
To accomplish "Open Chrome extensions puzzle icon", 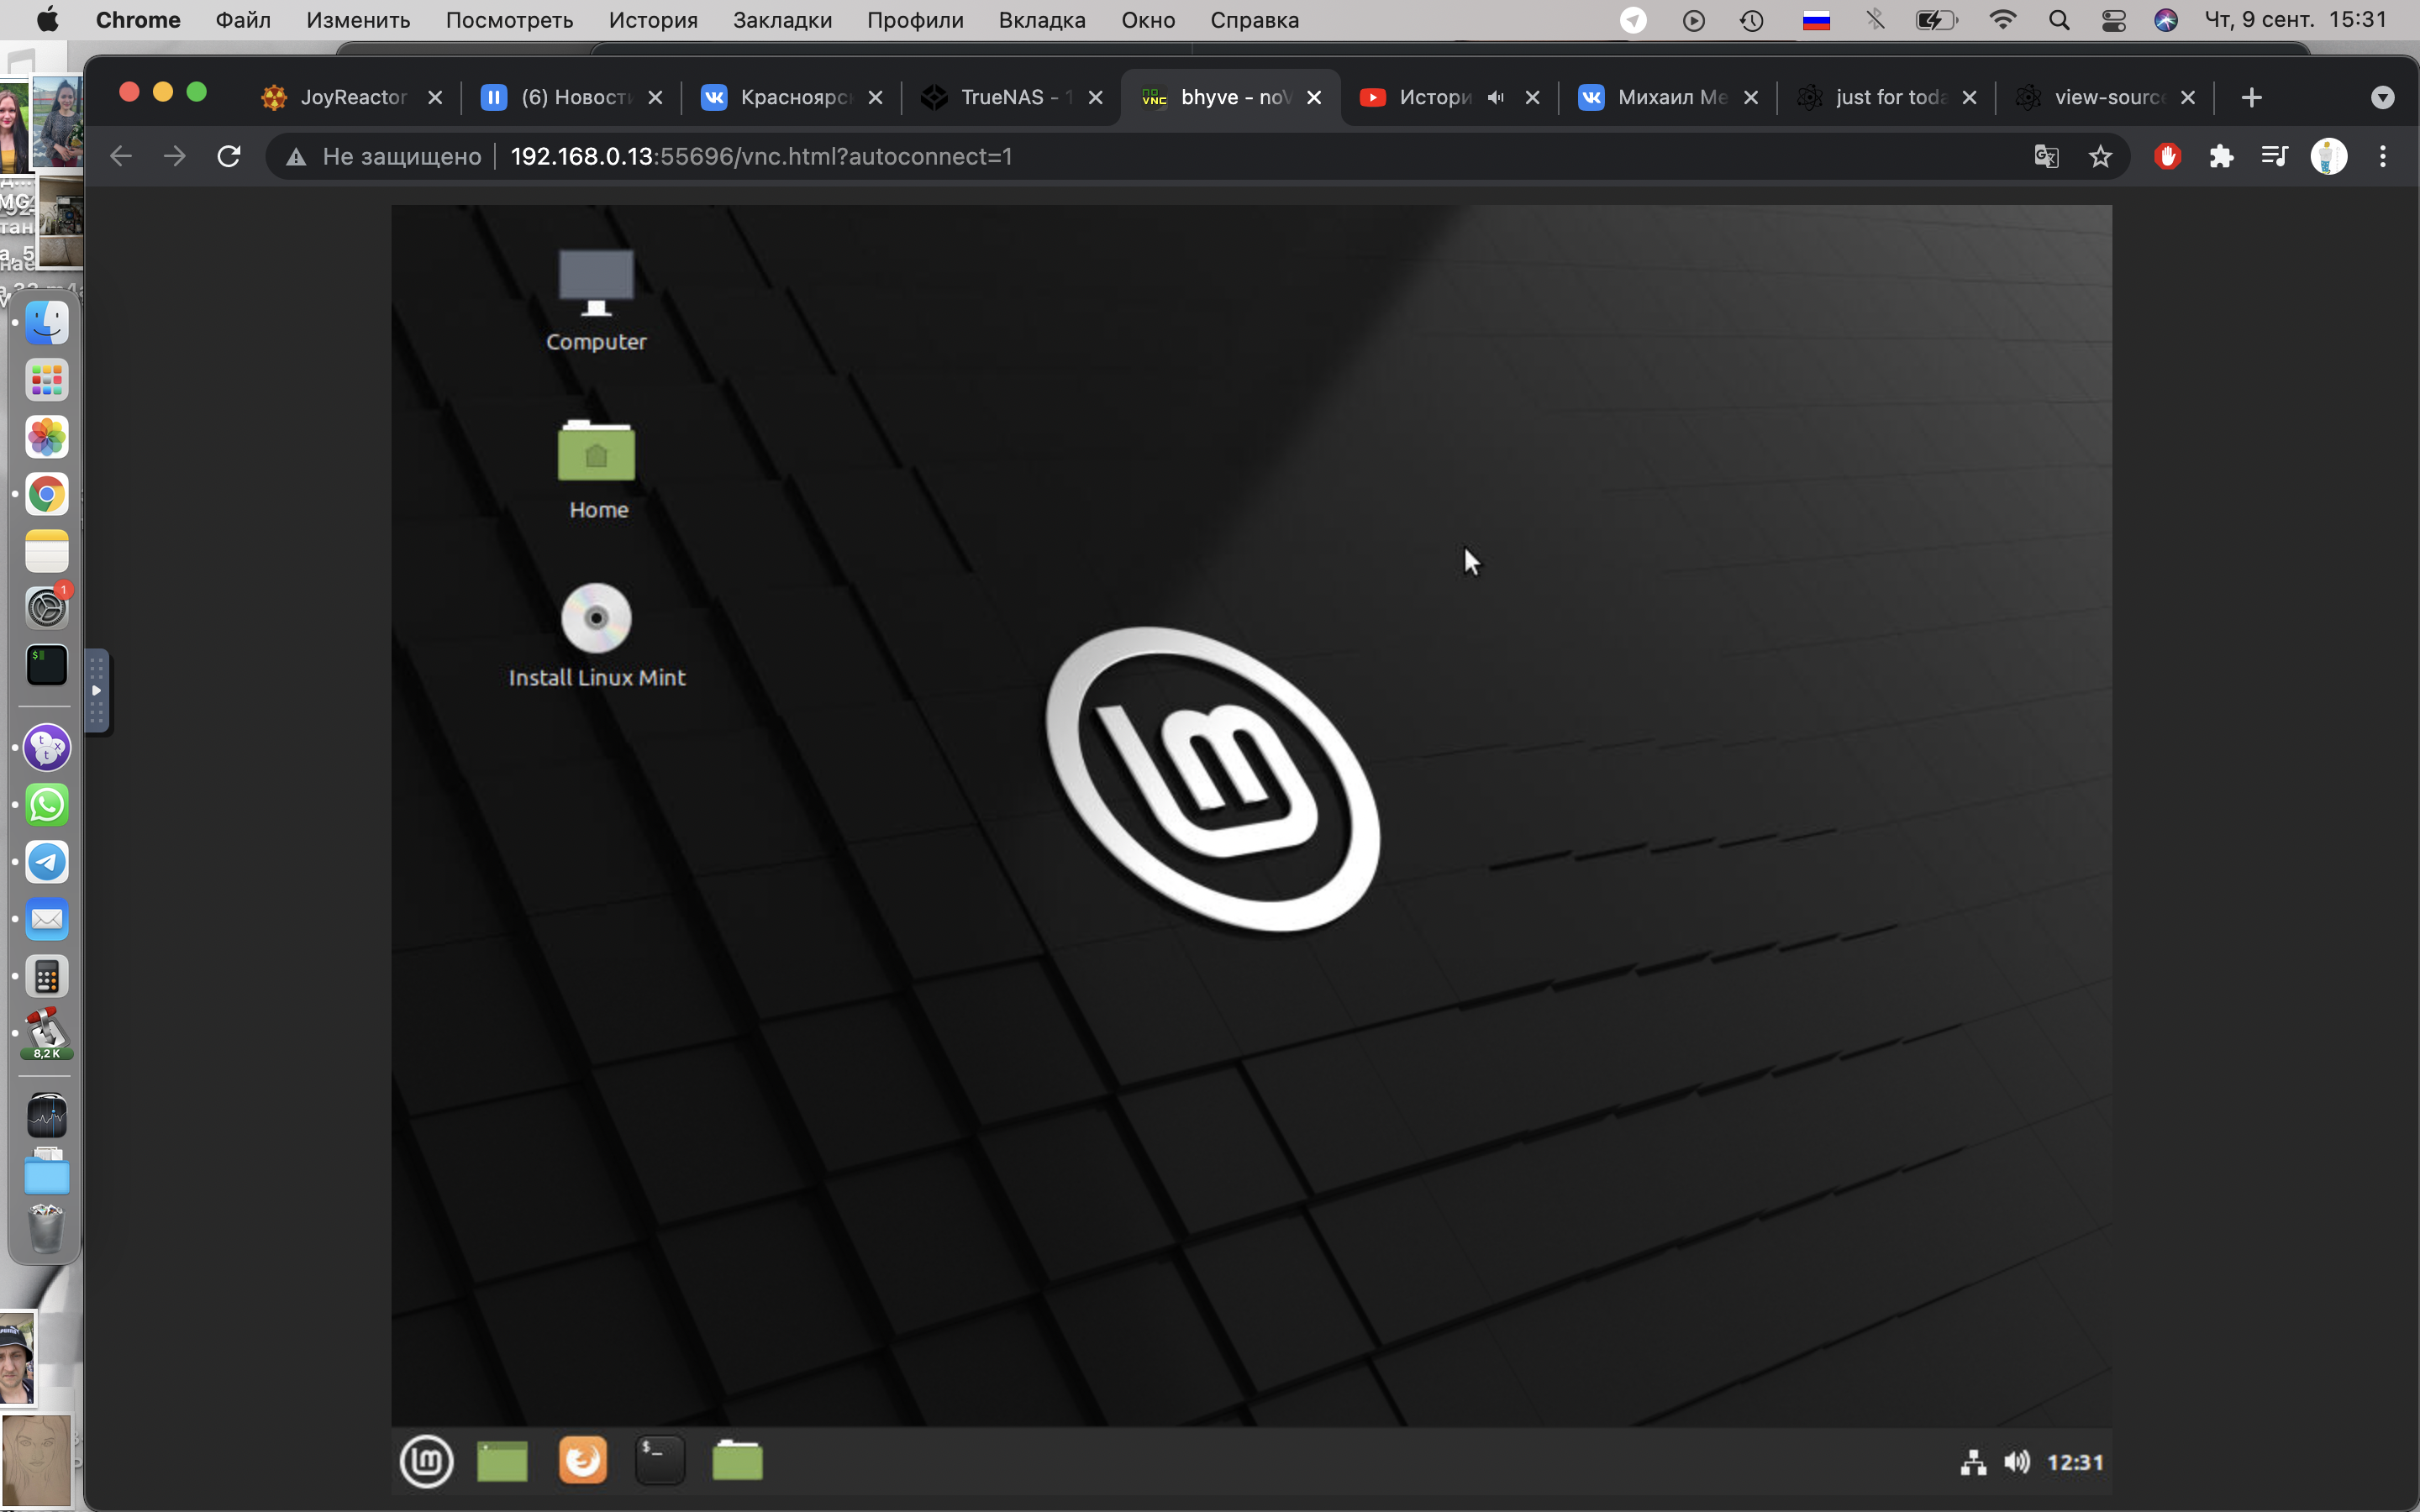I will click(2221, 156).
